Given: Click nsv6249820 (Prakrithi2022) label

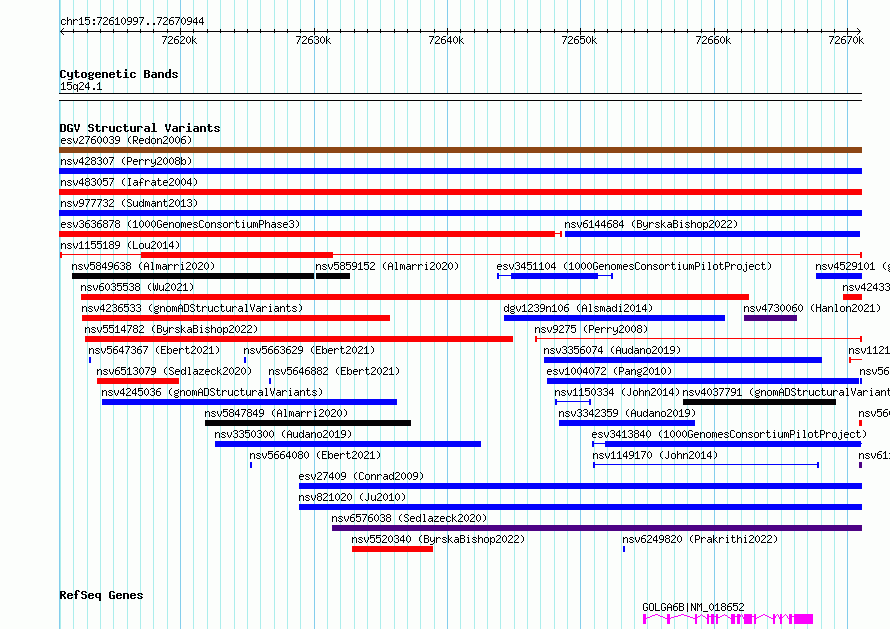Looking at the screenshot, I should coord(700,539).
